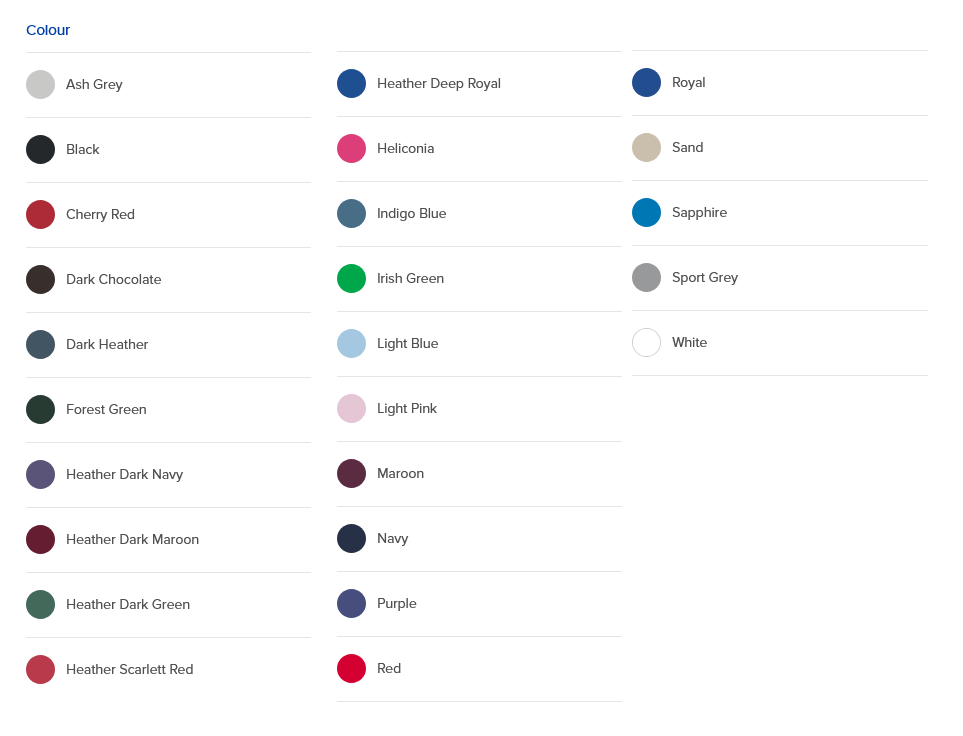Select the Maroon swatch
This screenshot has height=736, width=963.
point(351,474)
